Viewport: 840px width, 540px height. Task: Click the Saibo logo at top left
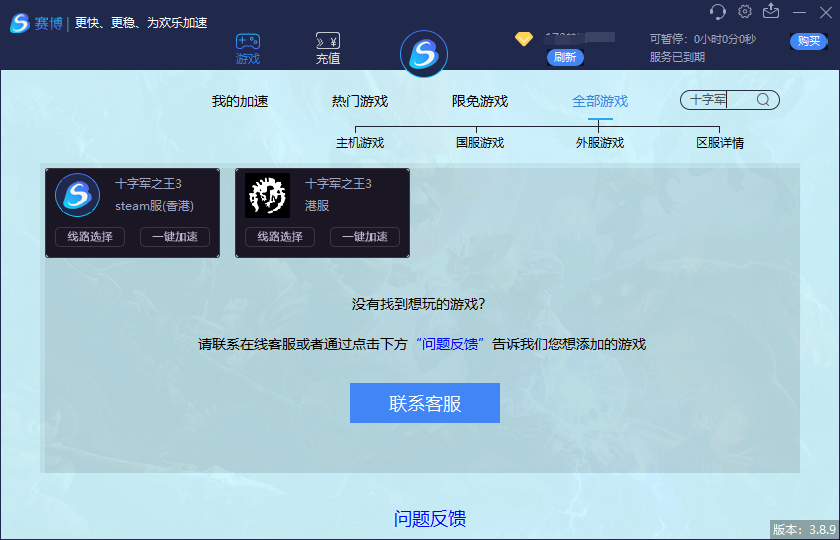(x=20, y=23)
